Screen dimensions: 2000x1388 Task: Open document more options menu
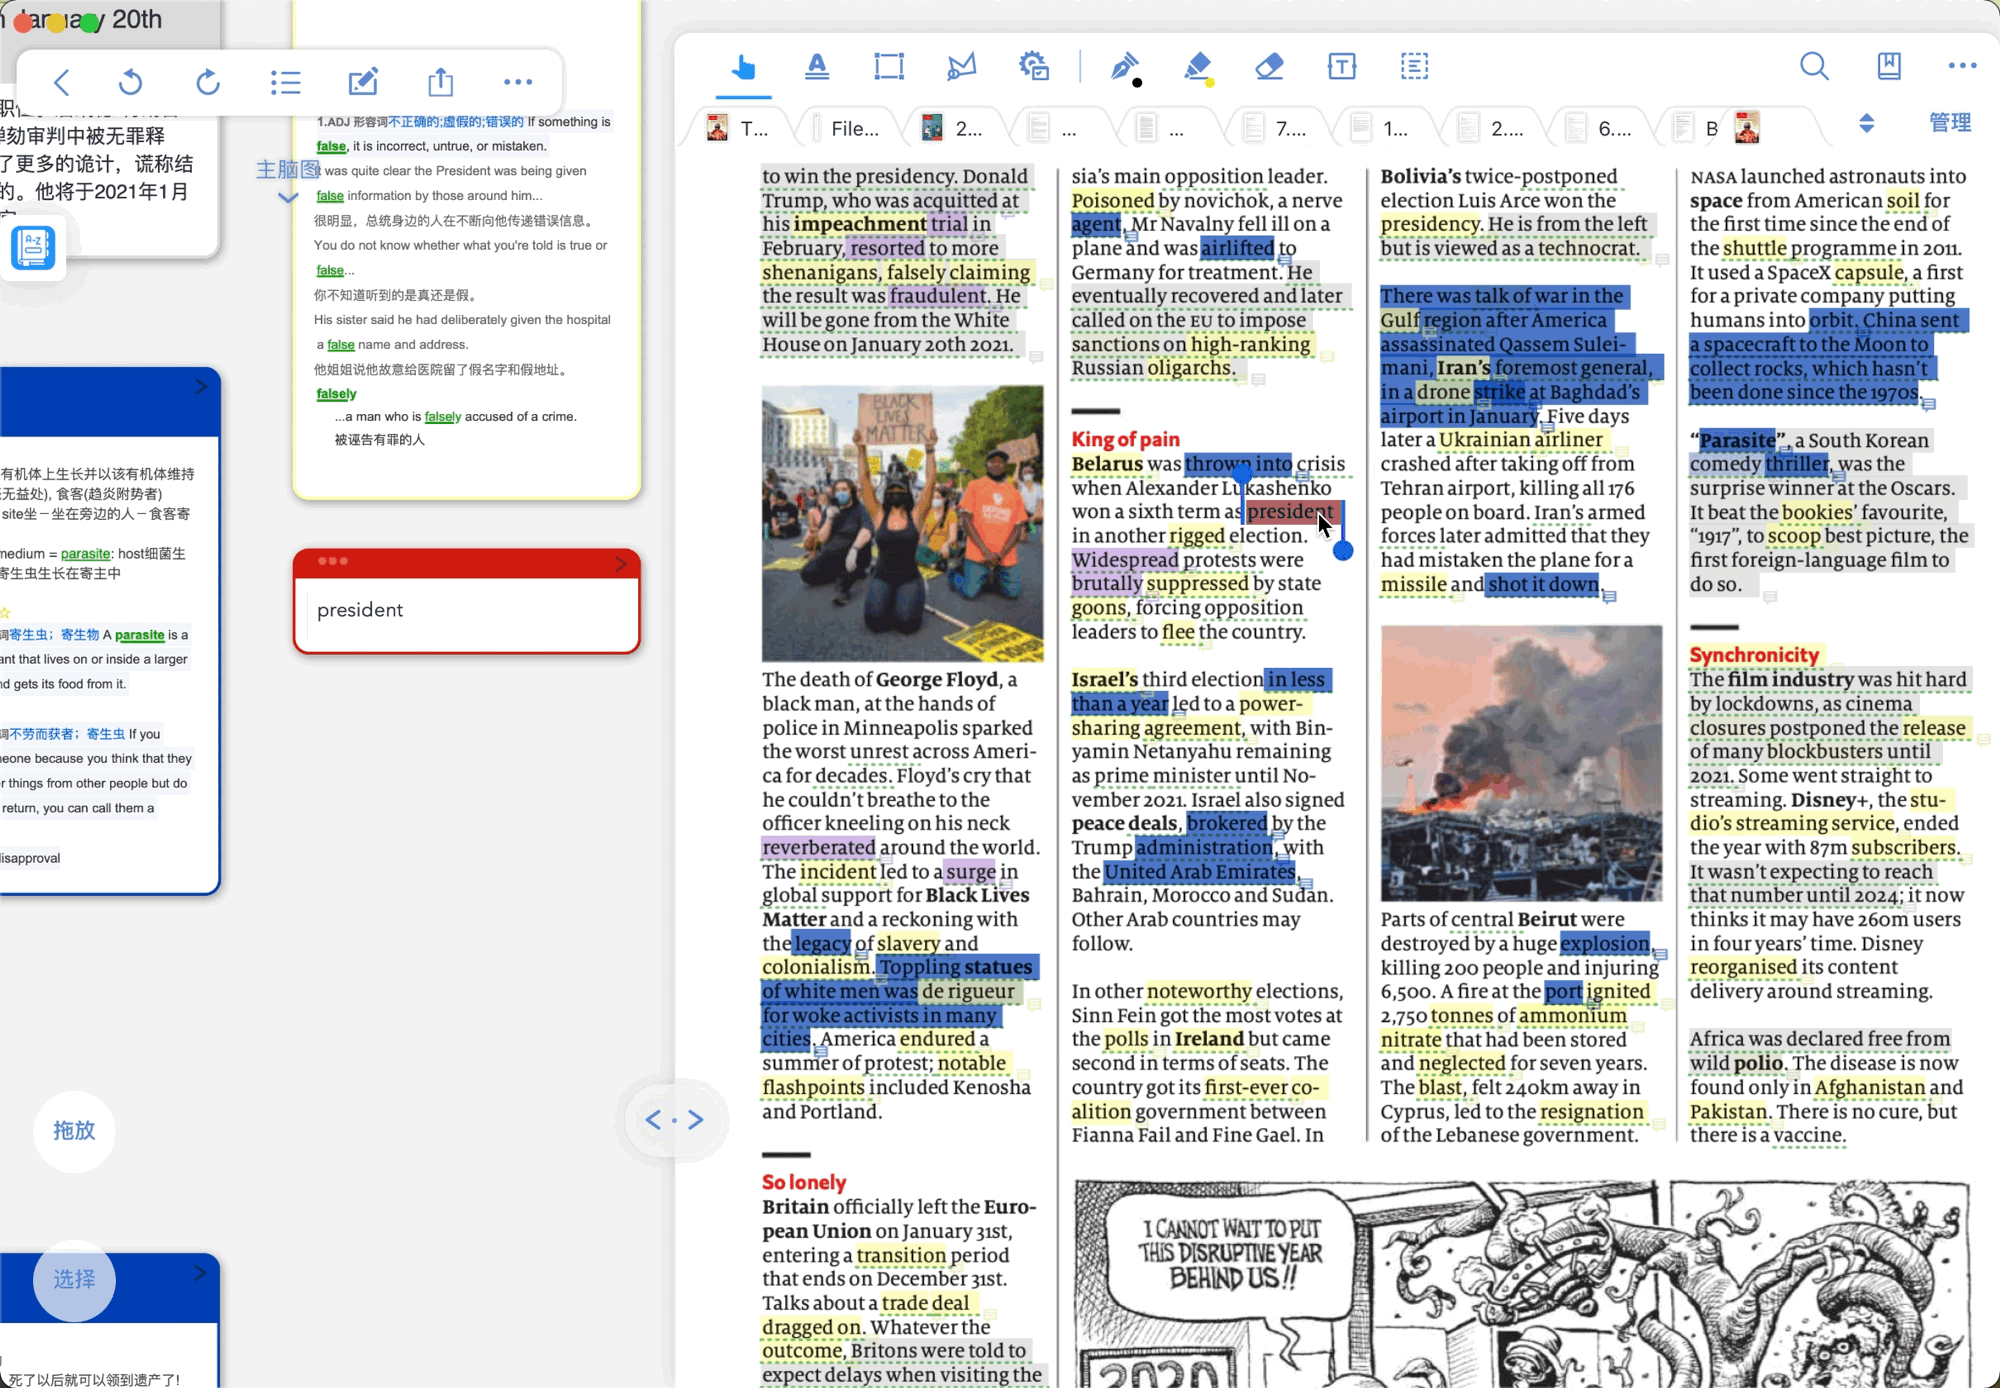point(1962,66)
